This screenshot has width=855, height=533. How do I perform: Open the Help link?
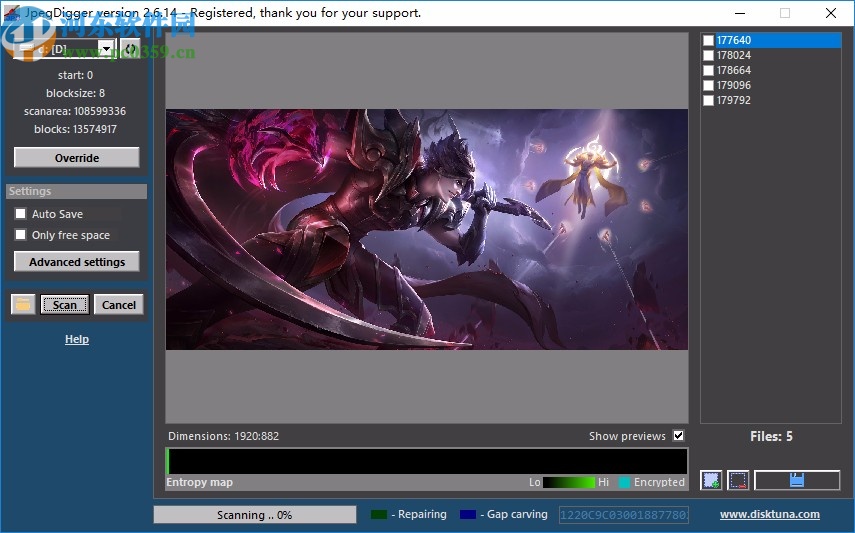coord(77,339)
